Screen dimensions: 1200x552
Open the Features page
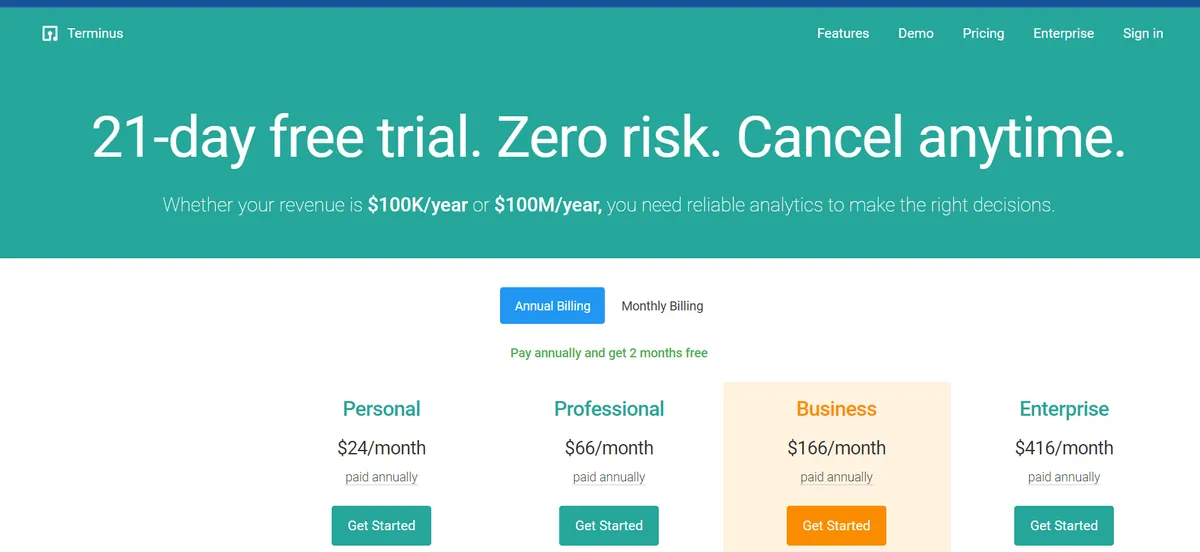tap(843, 34)
